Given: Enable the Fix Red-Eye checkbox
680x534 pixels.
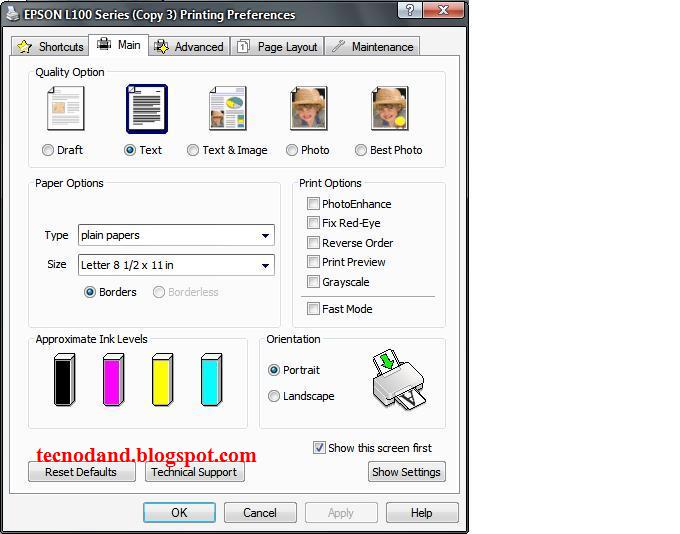Looking at the screenshot, I should point(313,223).
